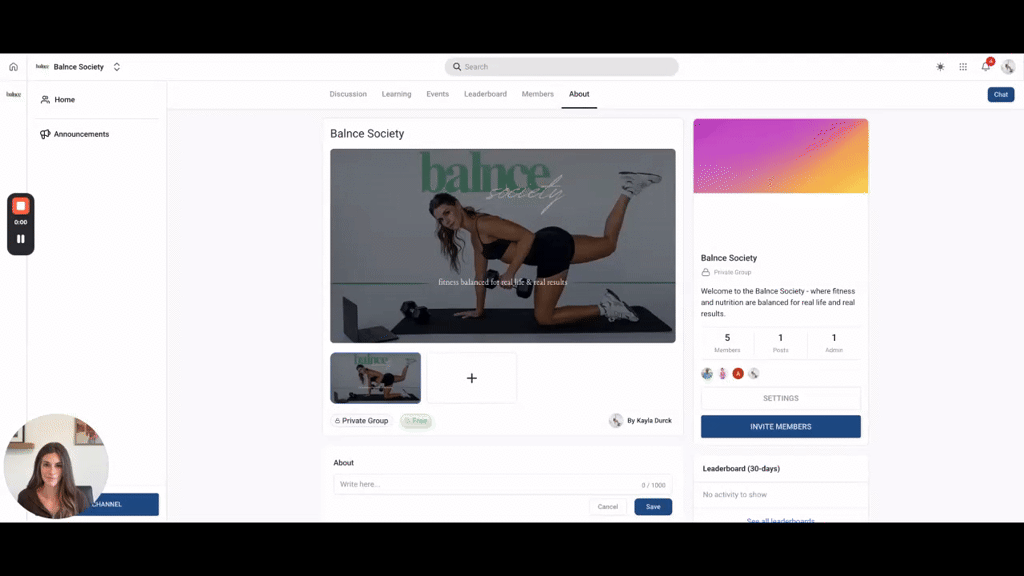Click the search field
Image resolution: width=1024 pixels, height=576 pixels.
click(x=562, y=67)
